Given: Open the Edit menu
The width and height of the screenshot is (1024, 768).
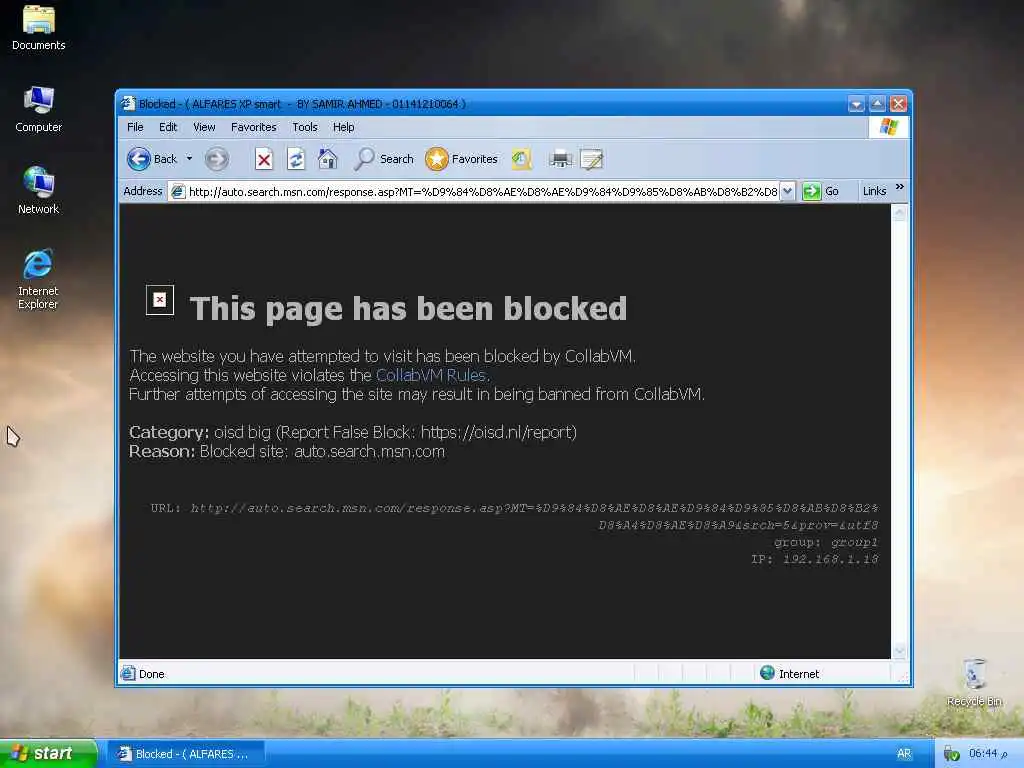Looking at the screenshot, I should click(168, 127).
